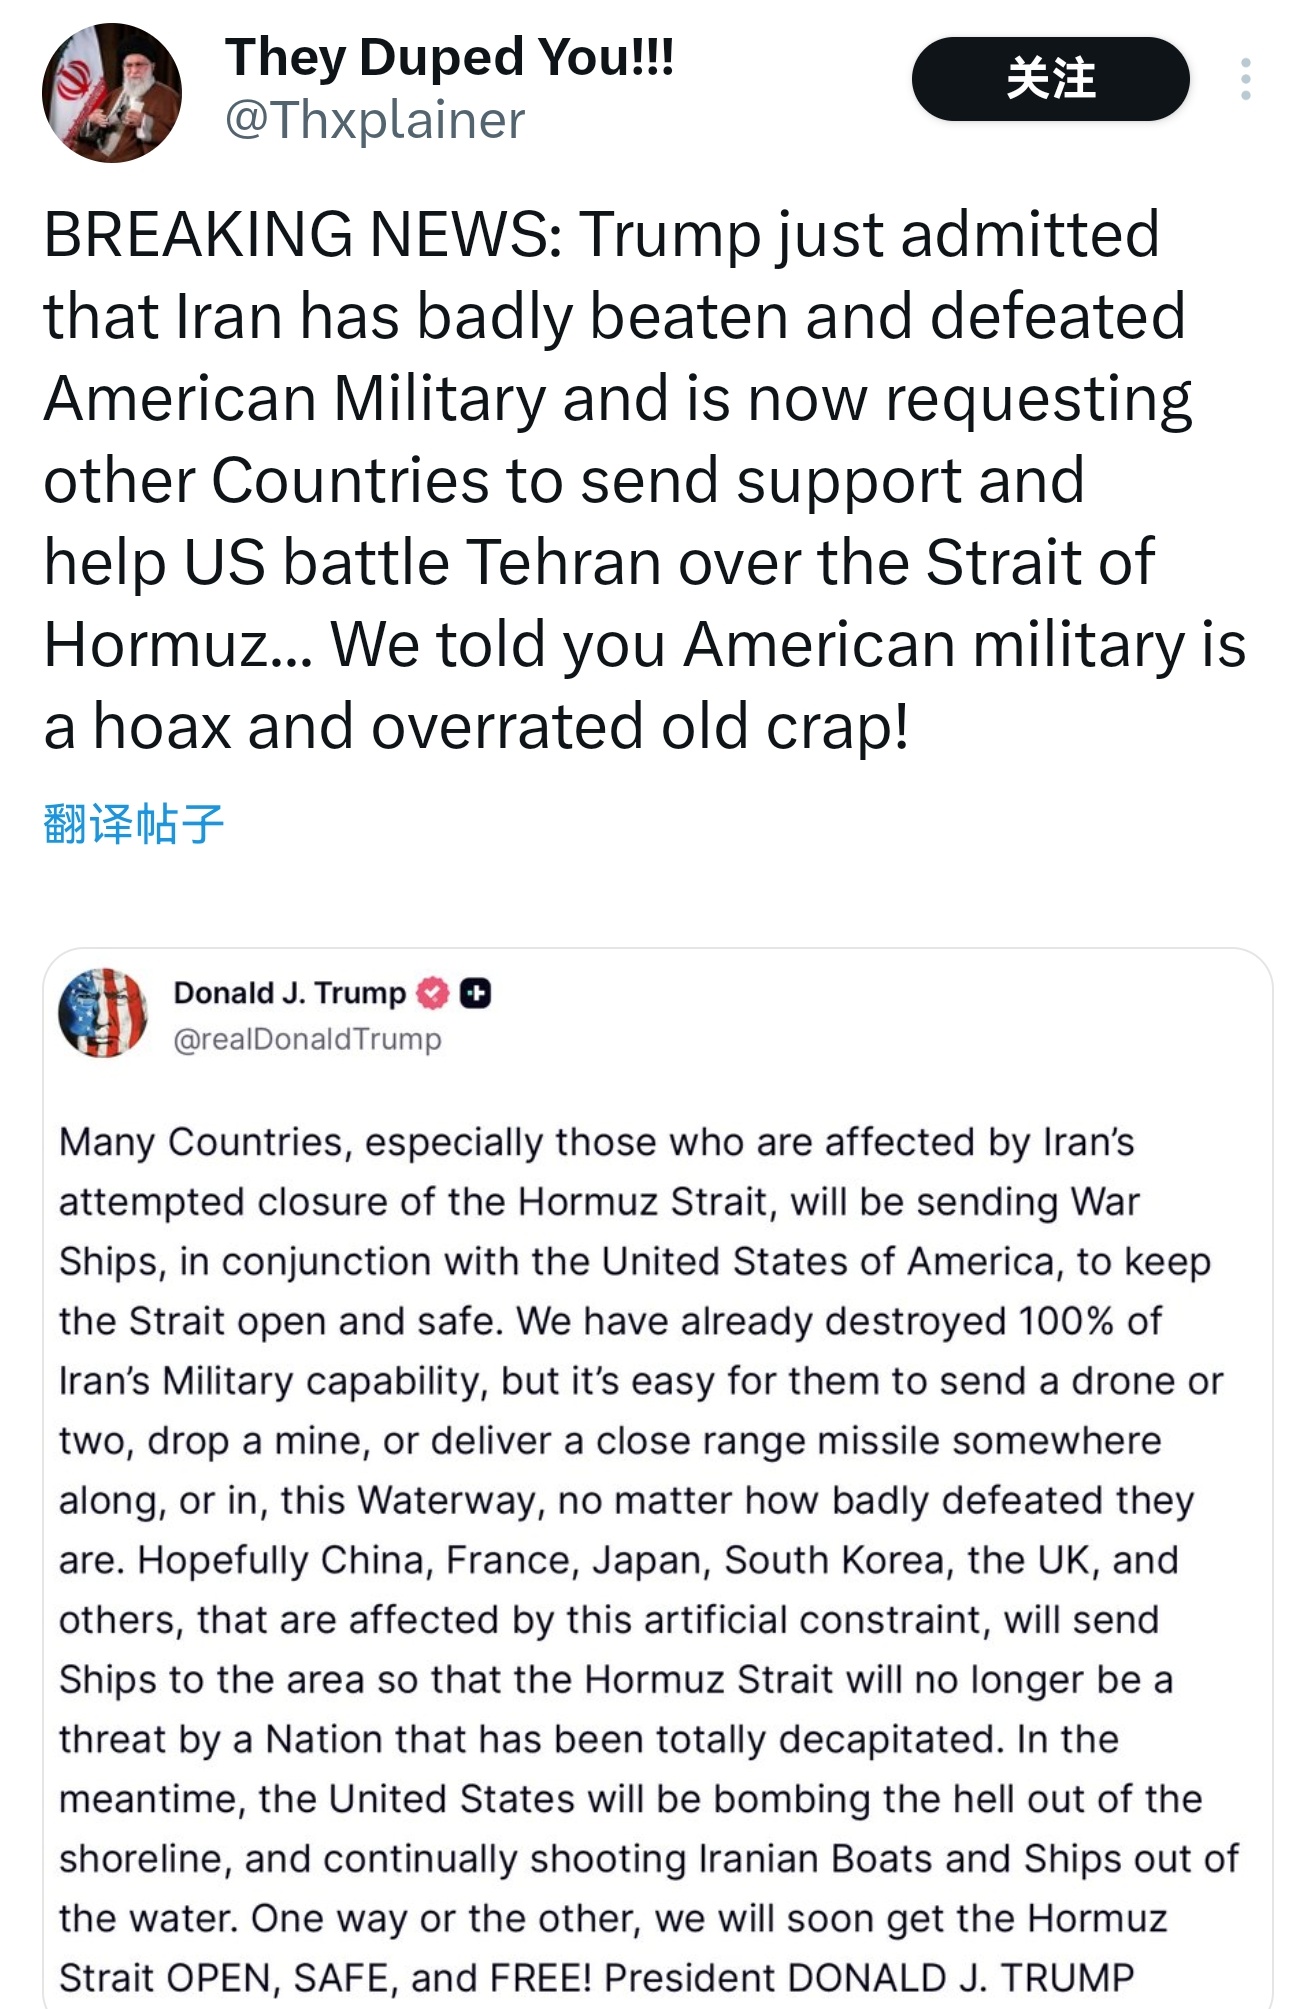The height and width of the screenshot is (2009, 1316).
Task: Click the 关注 follow button
Action: 1050,79
